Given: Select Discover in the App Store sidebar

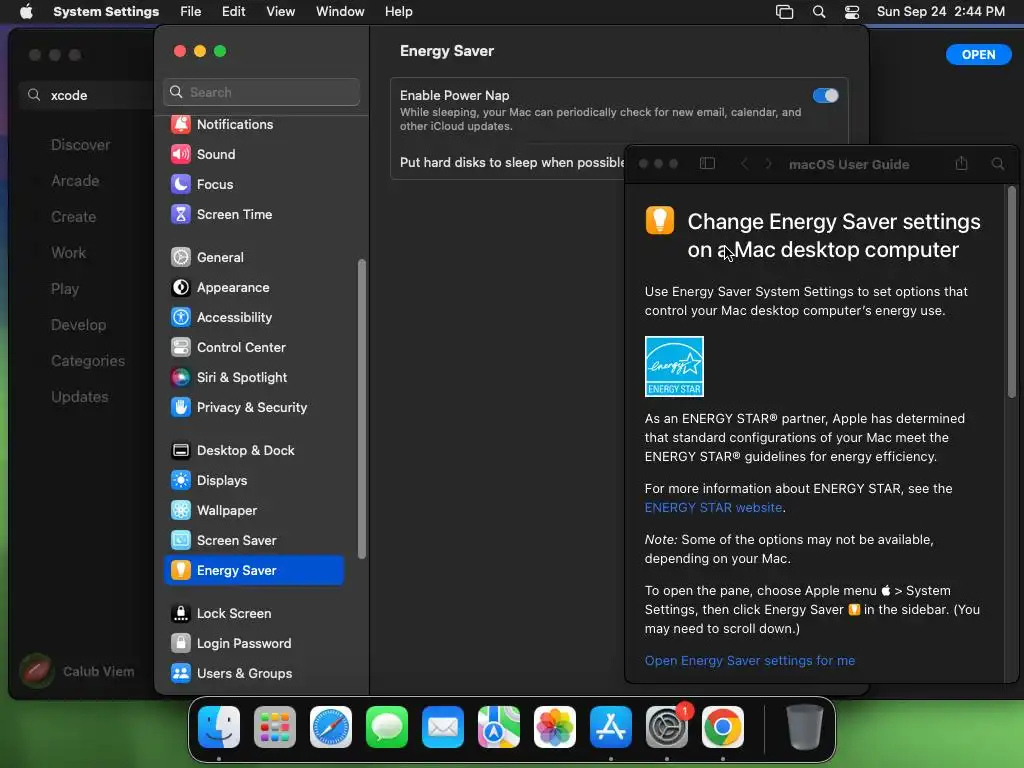Looking at the screenshot, I should [80, 145].
